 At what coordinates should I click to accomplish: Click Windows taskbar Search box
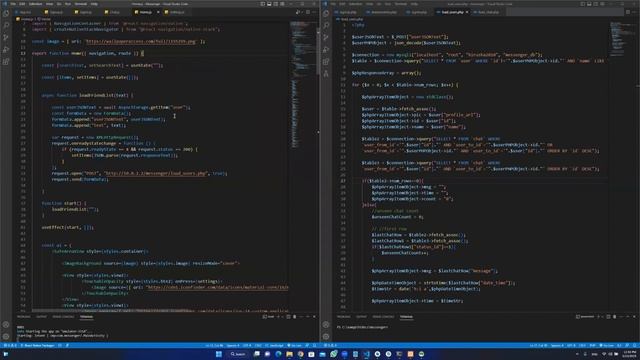[238, 354]
